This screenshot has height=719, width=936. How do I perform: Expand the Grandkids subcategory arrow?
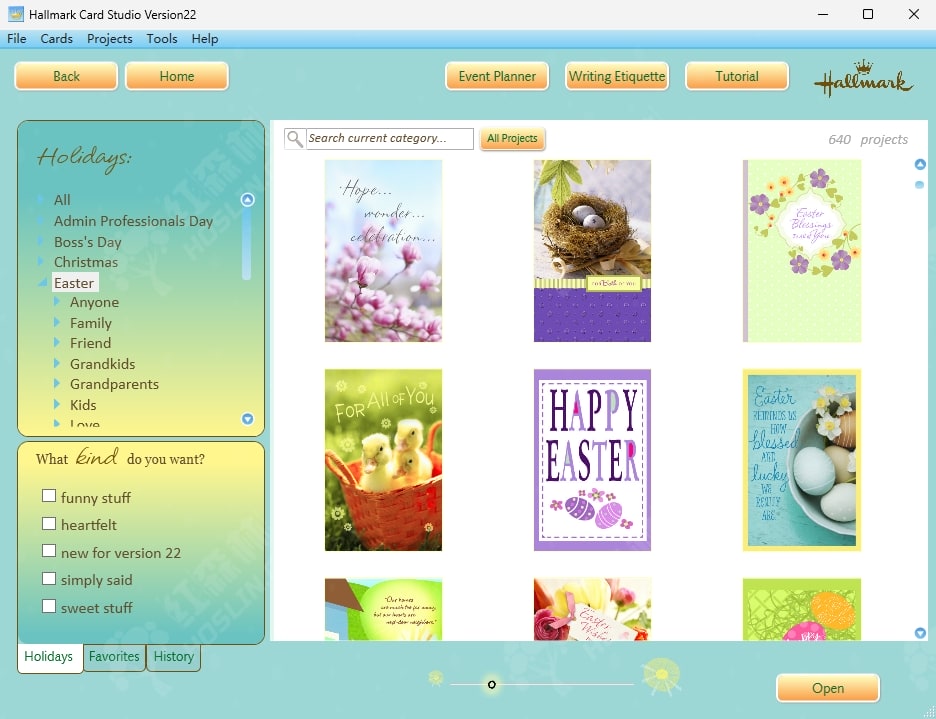[x=57, y=363]
